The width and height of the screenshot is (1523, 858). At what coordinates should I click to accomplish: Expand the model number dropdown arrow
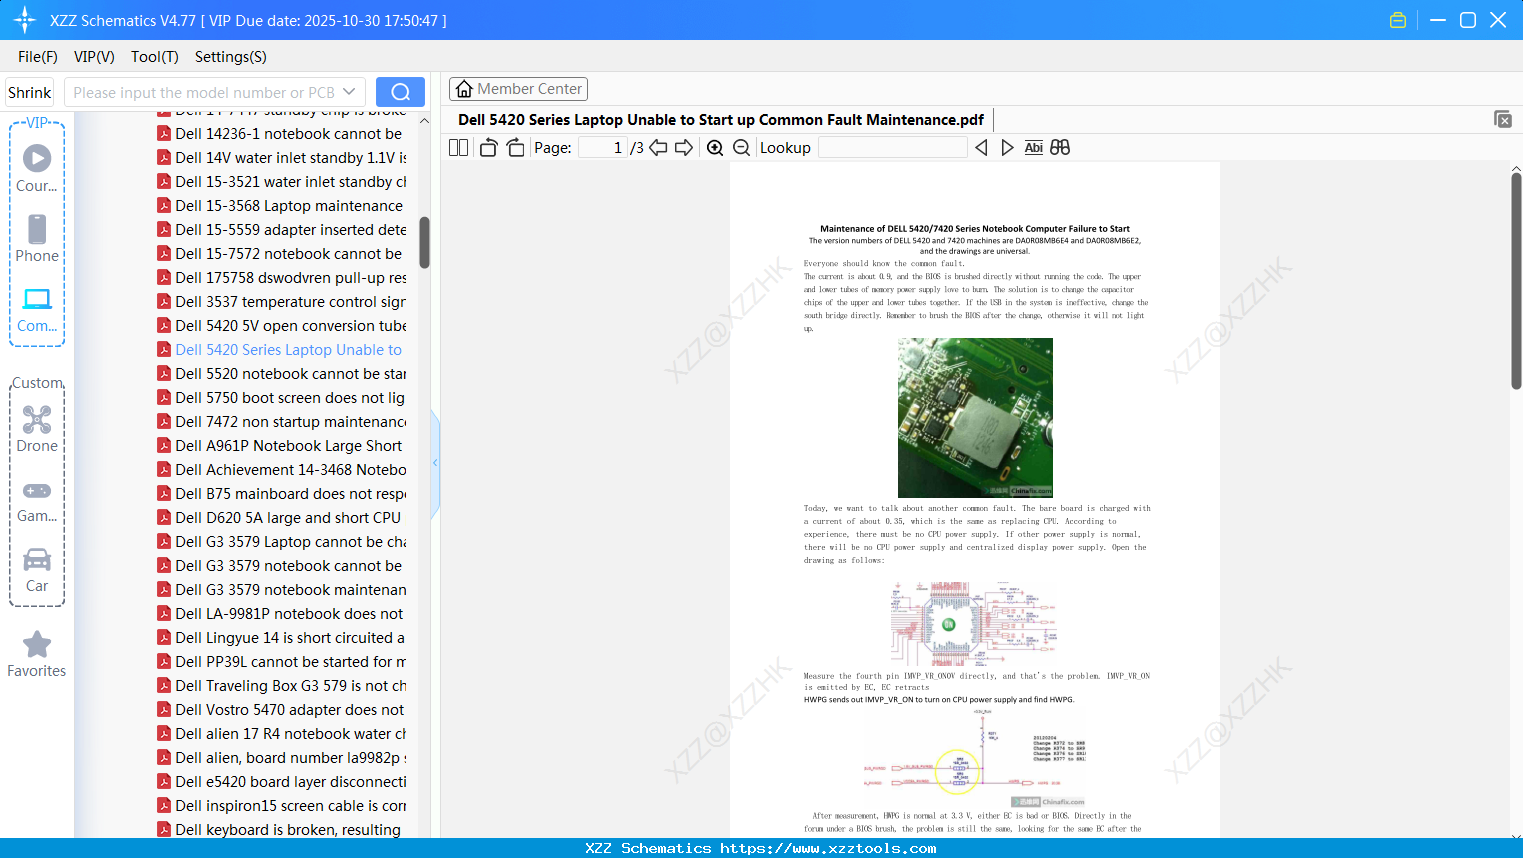[x=349, y=92]
